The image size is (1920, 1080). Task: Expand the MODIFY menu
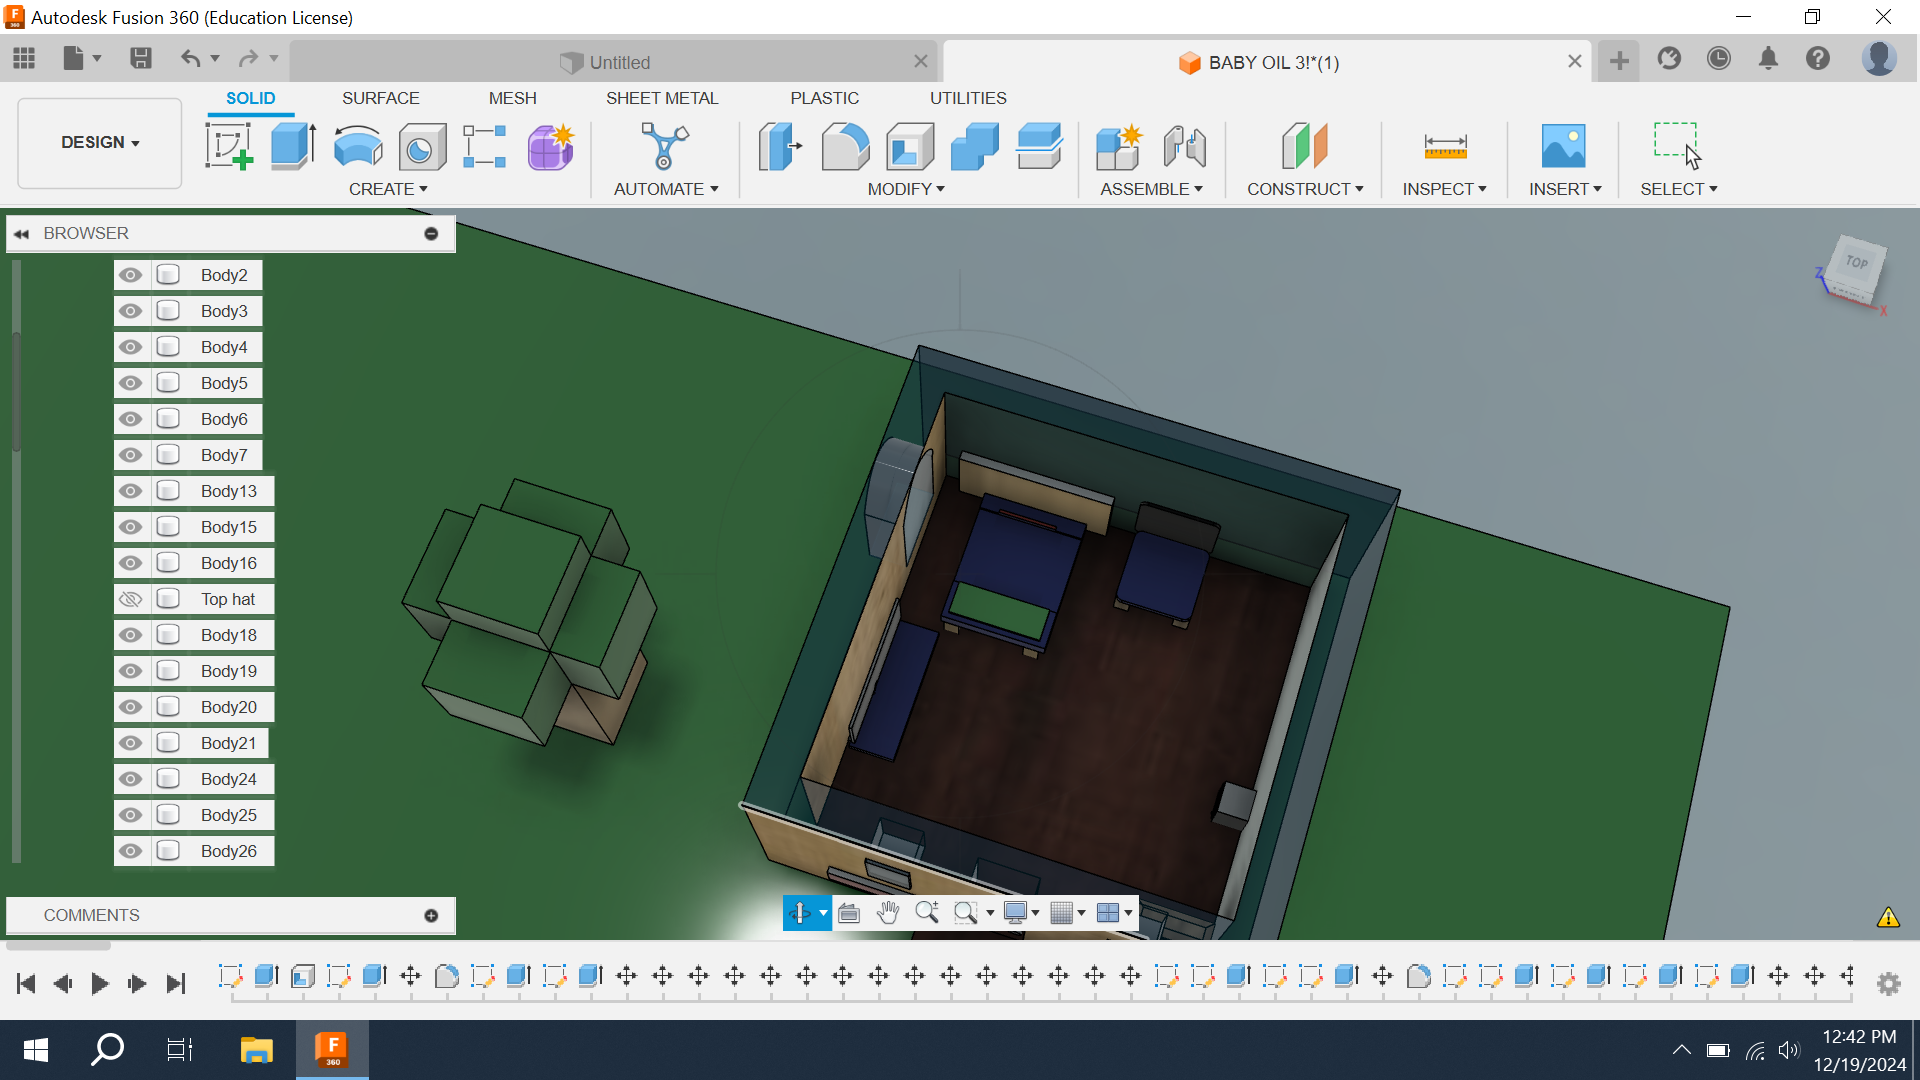pos(906,189)
